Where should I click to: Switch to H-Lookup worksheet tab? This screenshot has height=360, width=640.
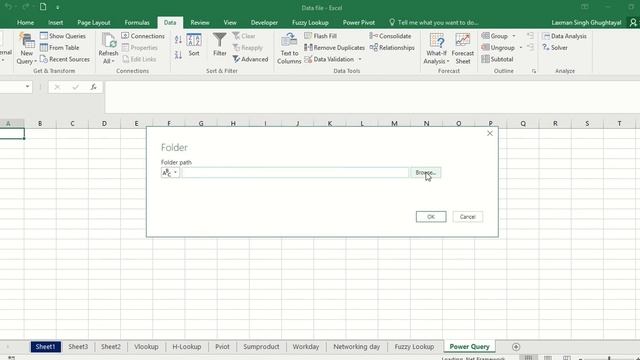click(x=187, y=347)
